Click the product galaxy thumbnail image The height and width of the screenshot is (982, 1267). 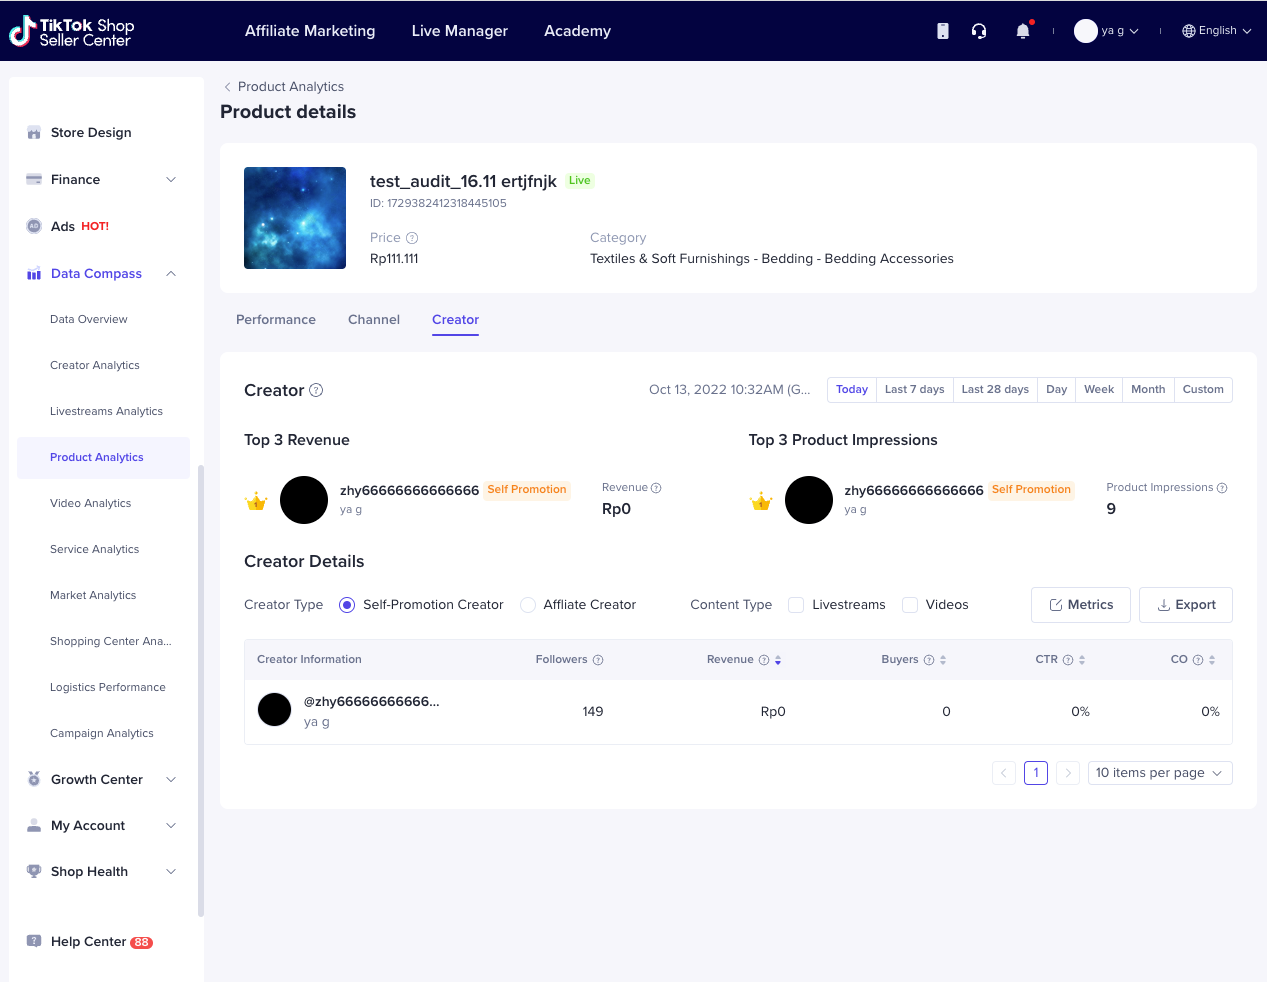(x=295, y=218)
